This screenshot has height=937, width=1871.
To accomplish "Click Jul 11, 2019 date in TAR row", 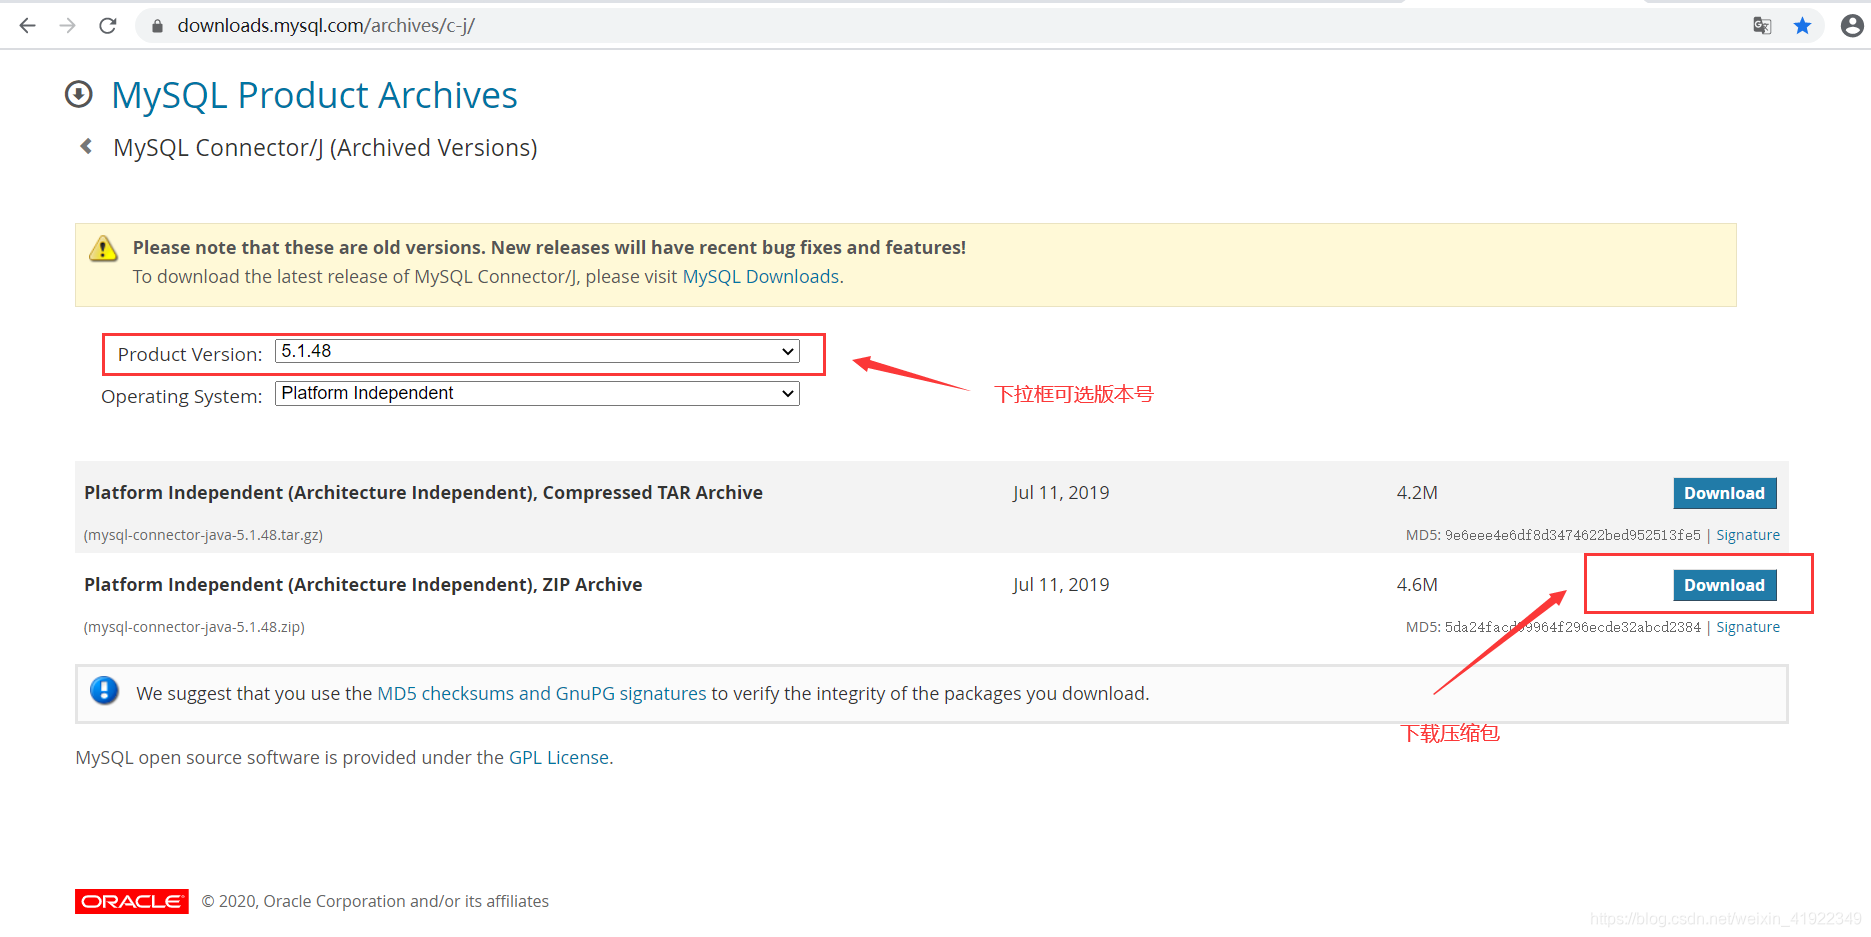I will pos(1061,493).
